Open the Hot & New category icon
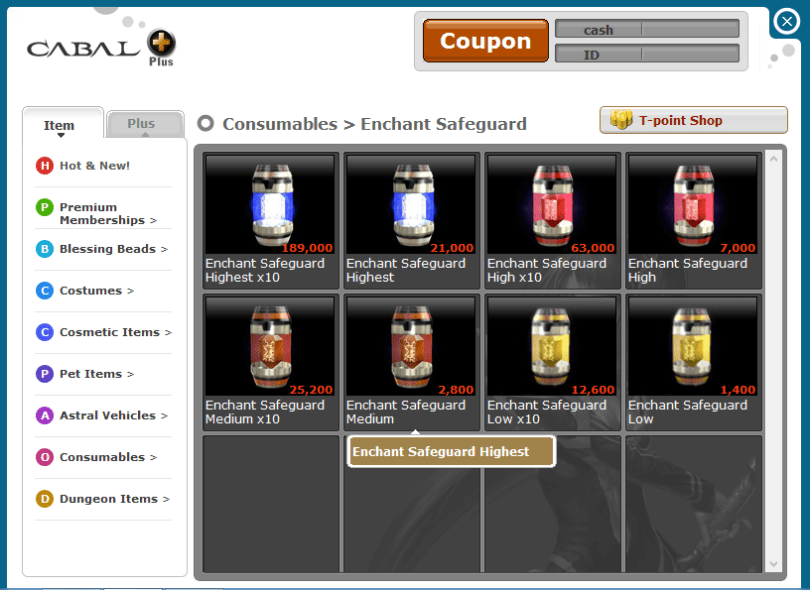The width and height of the screenshot is (810, 590). coord(44,166)
